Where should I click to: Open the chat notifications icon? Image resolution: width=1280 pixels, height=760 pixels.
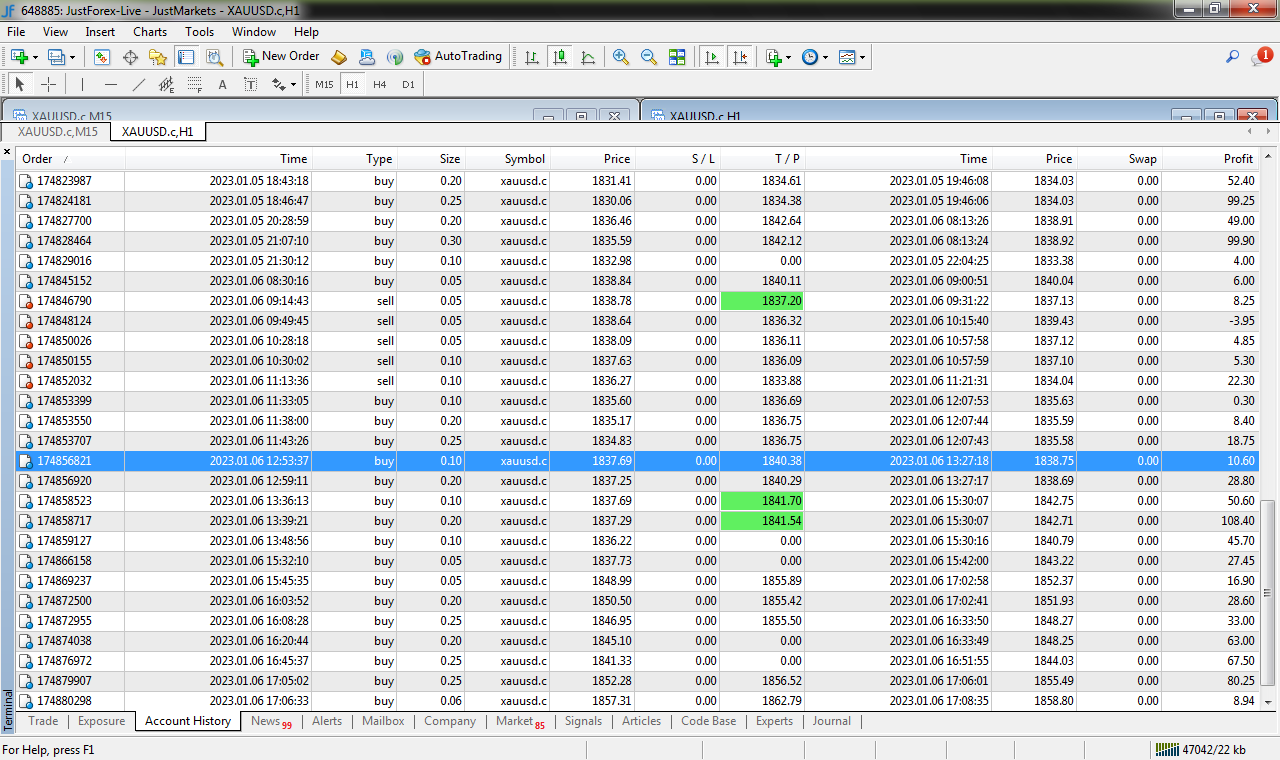1260,58
